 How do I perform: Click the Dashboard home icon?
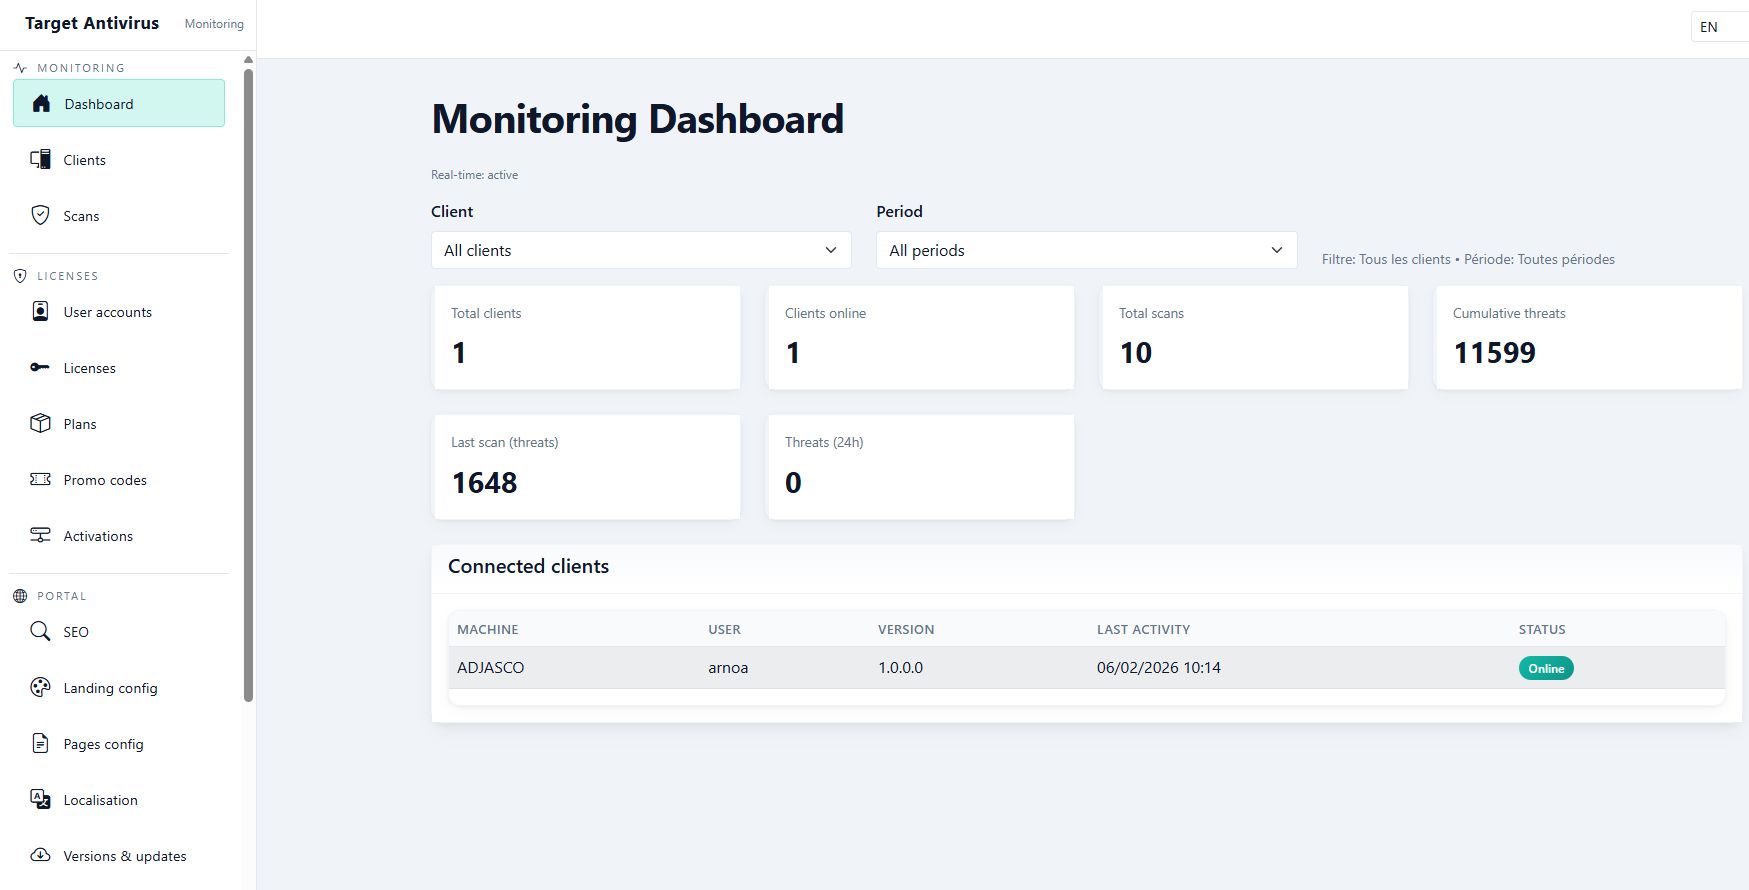(41, 104)
